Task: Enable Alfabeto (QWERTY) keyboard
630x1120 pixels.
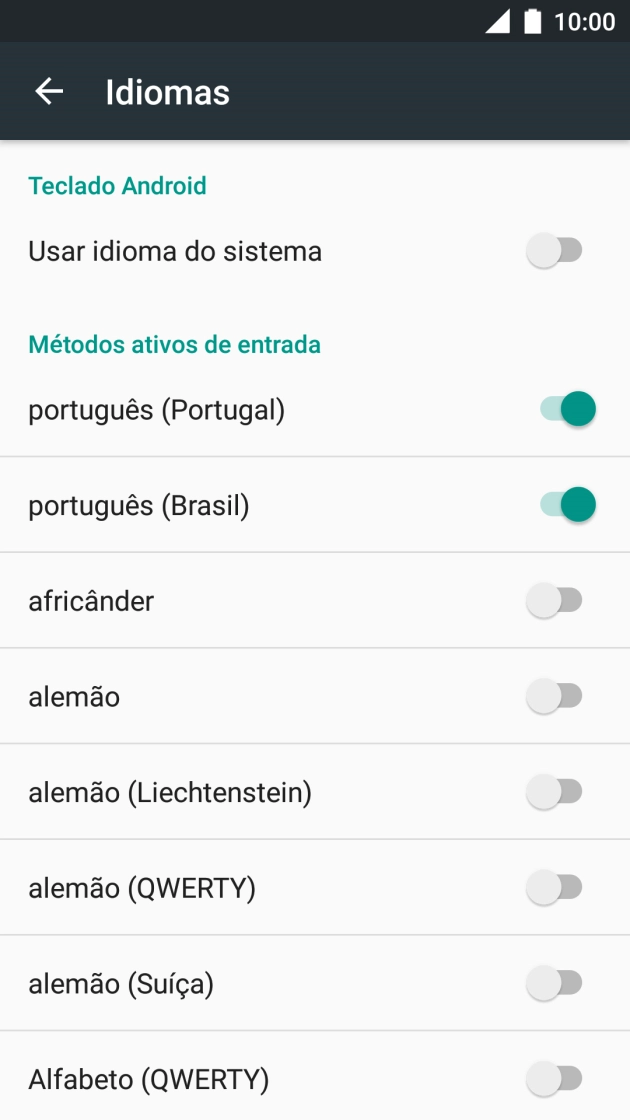Action: [x=557, y=1078]
